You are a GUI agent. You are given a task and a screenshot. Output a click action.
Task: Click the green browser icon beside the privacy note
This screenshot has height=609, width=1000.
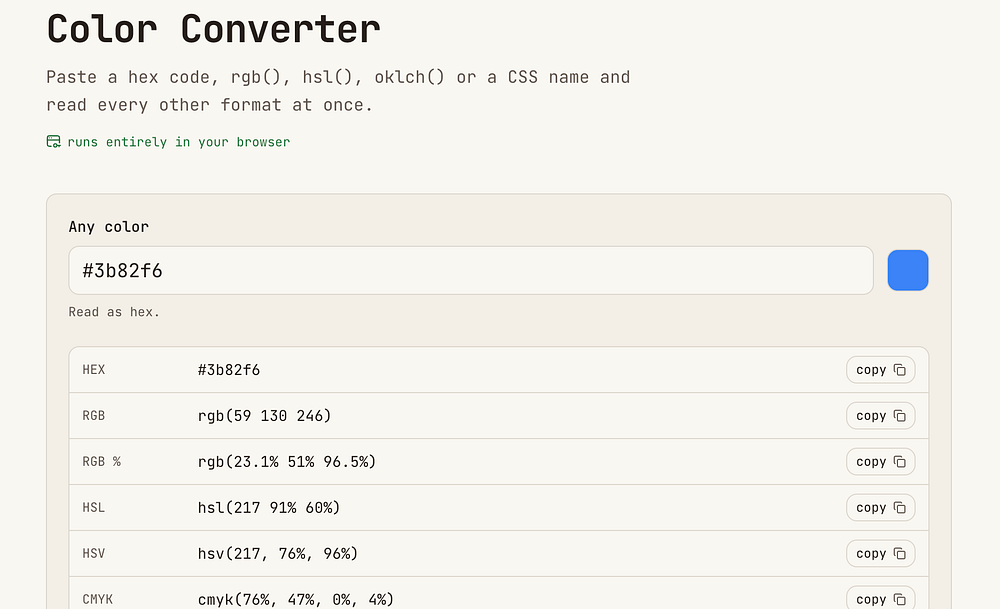[54, 142]
